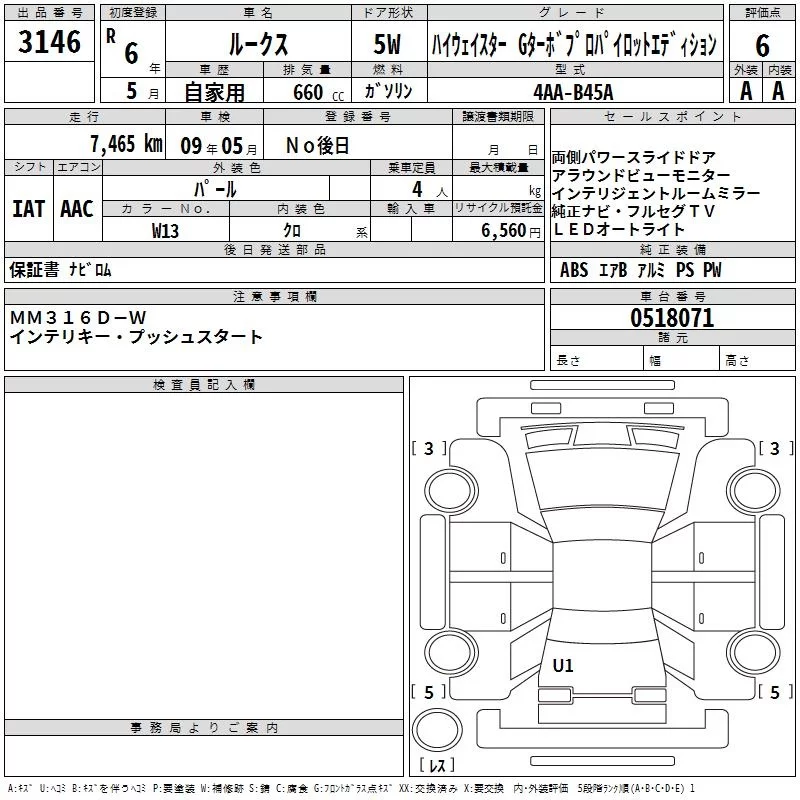This screenshot has height=800, width=800.
Task: Click the interior color クロ
Action: (292, 231)
